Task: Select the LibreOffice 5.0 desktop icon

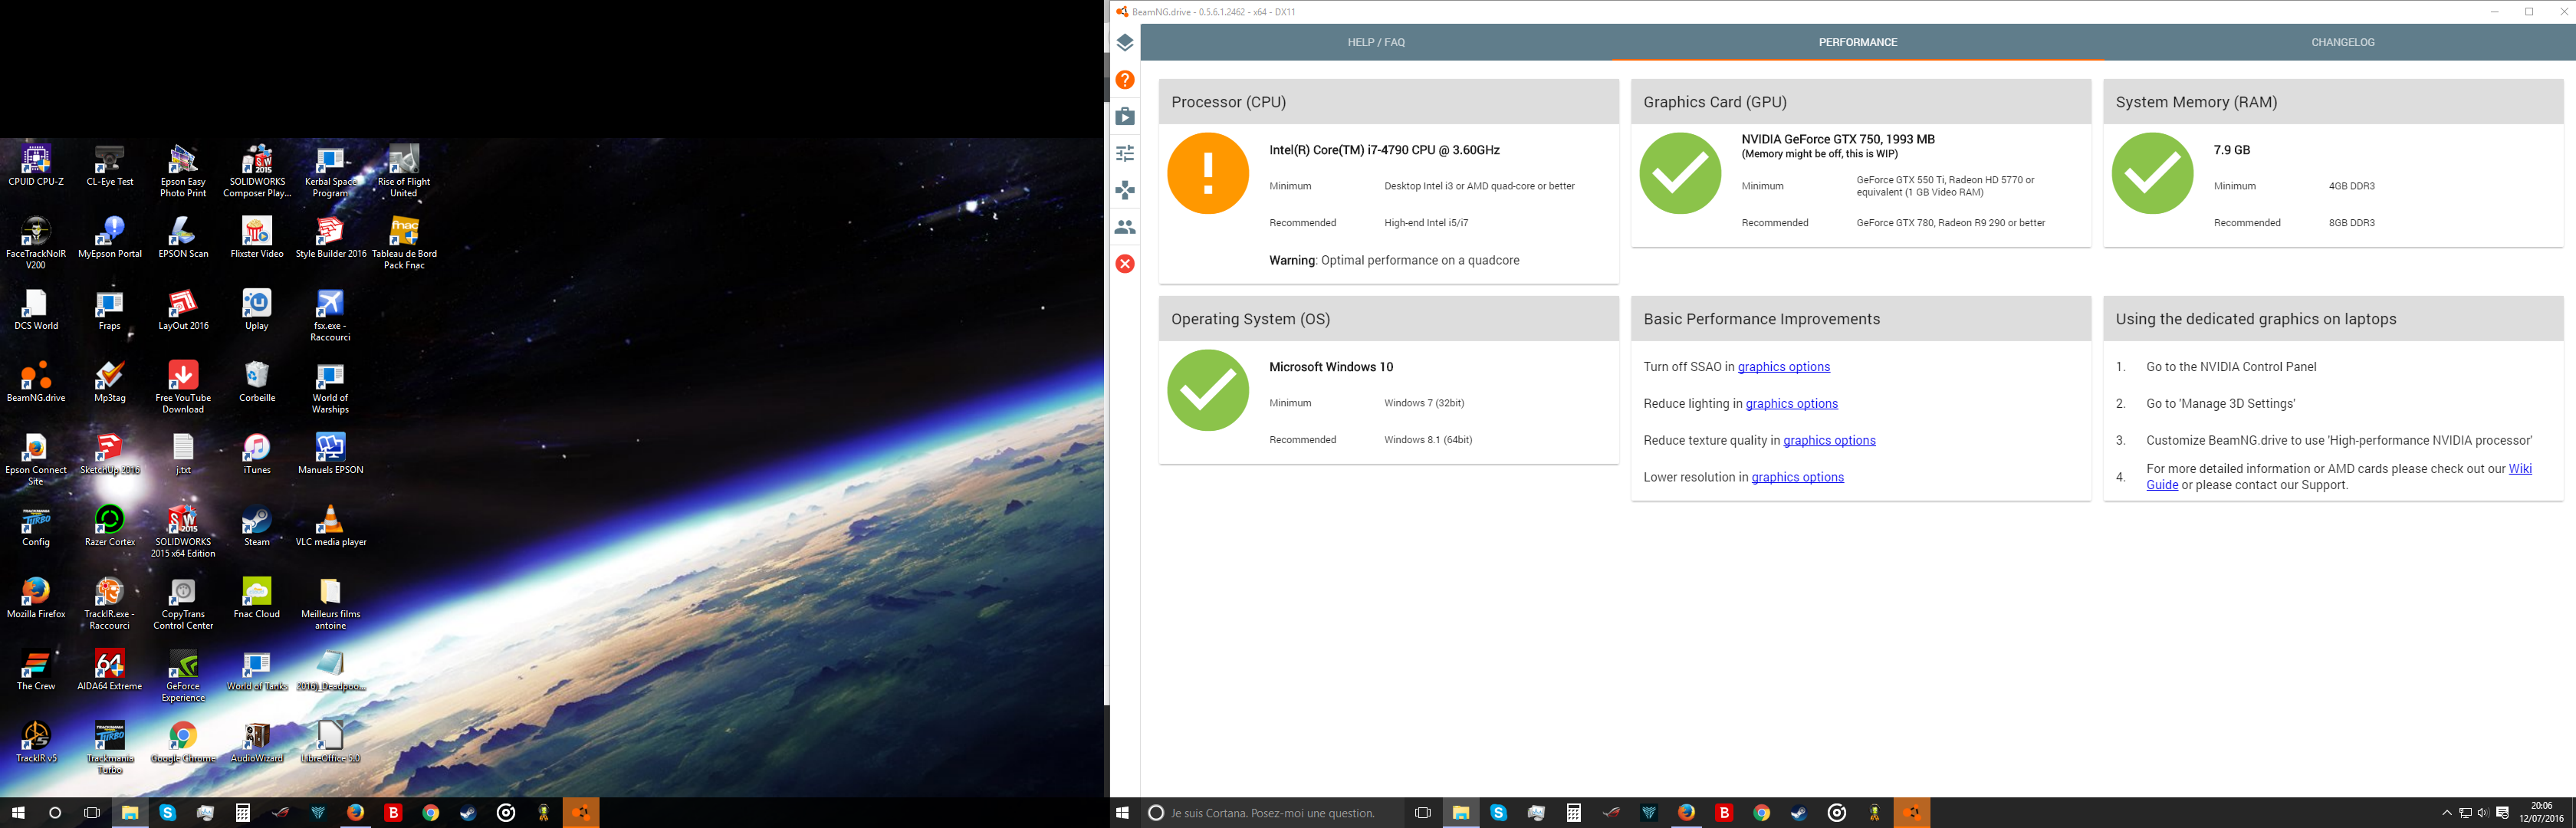Action: click(330, 743)
